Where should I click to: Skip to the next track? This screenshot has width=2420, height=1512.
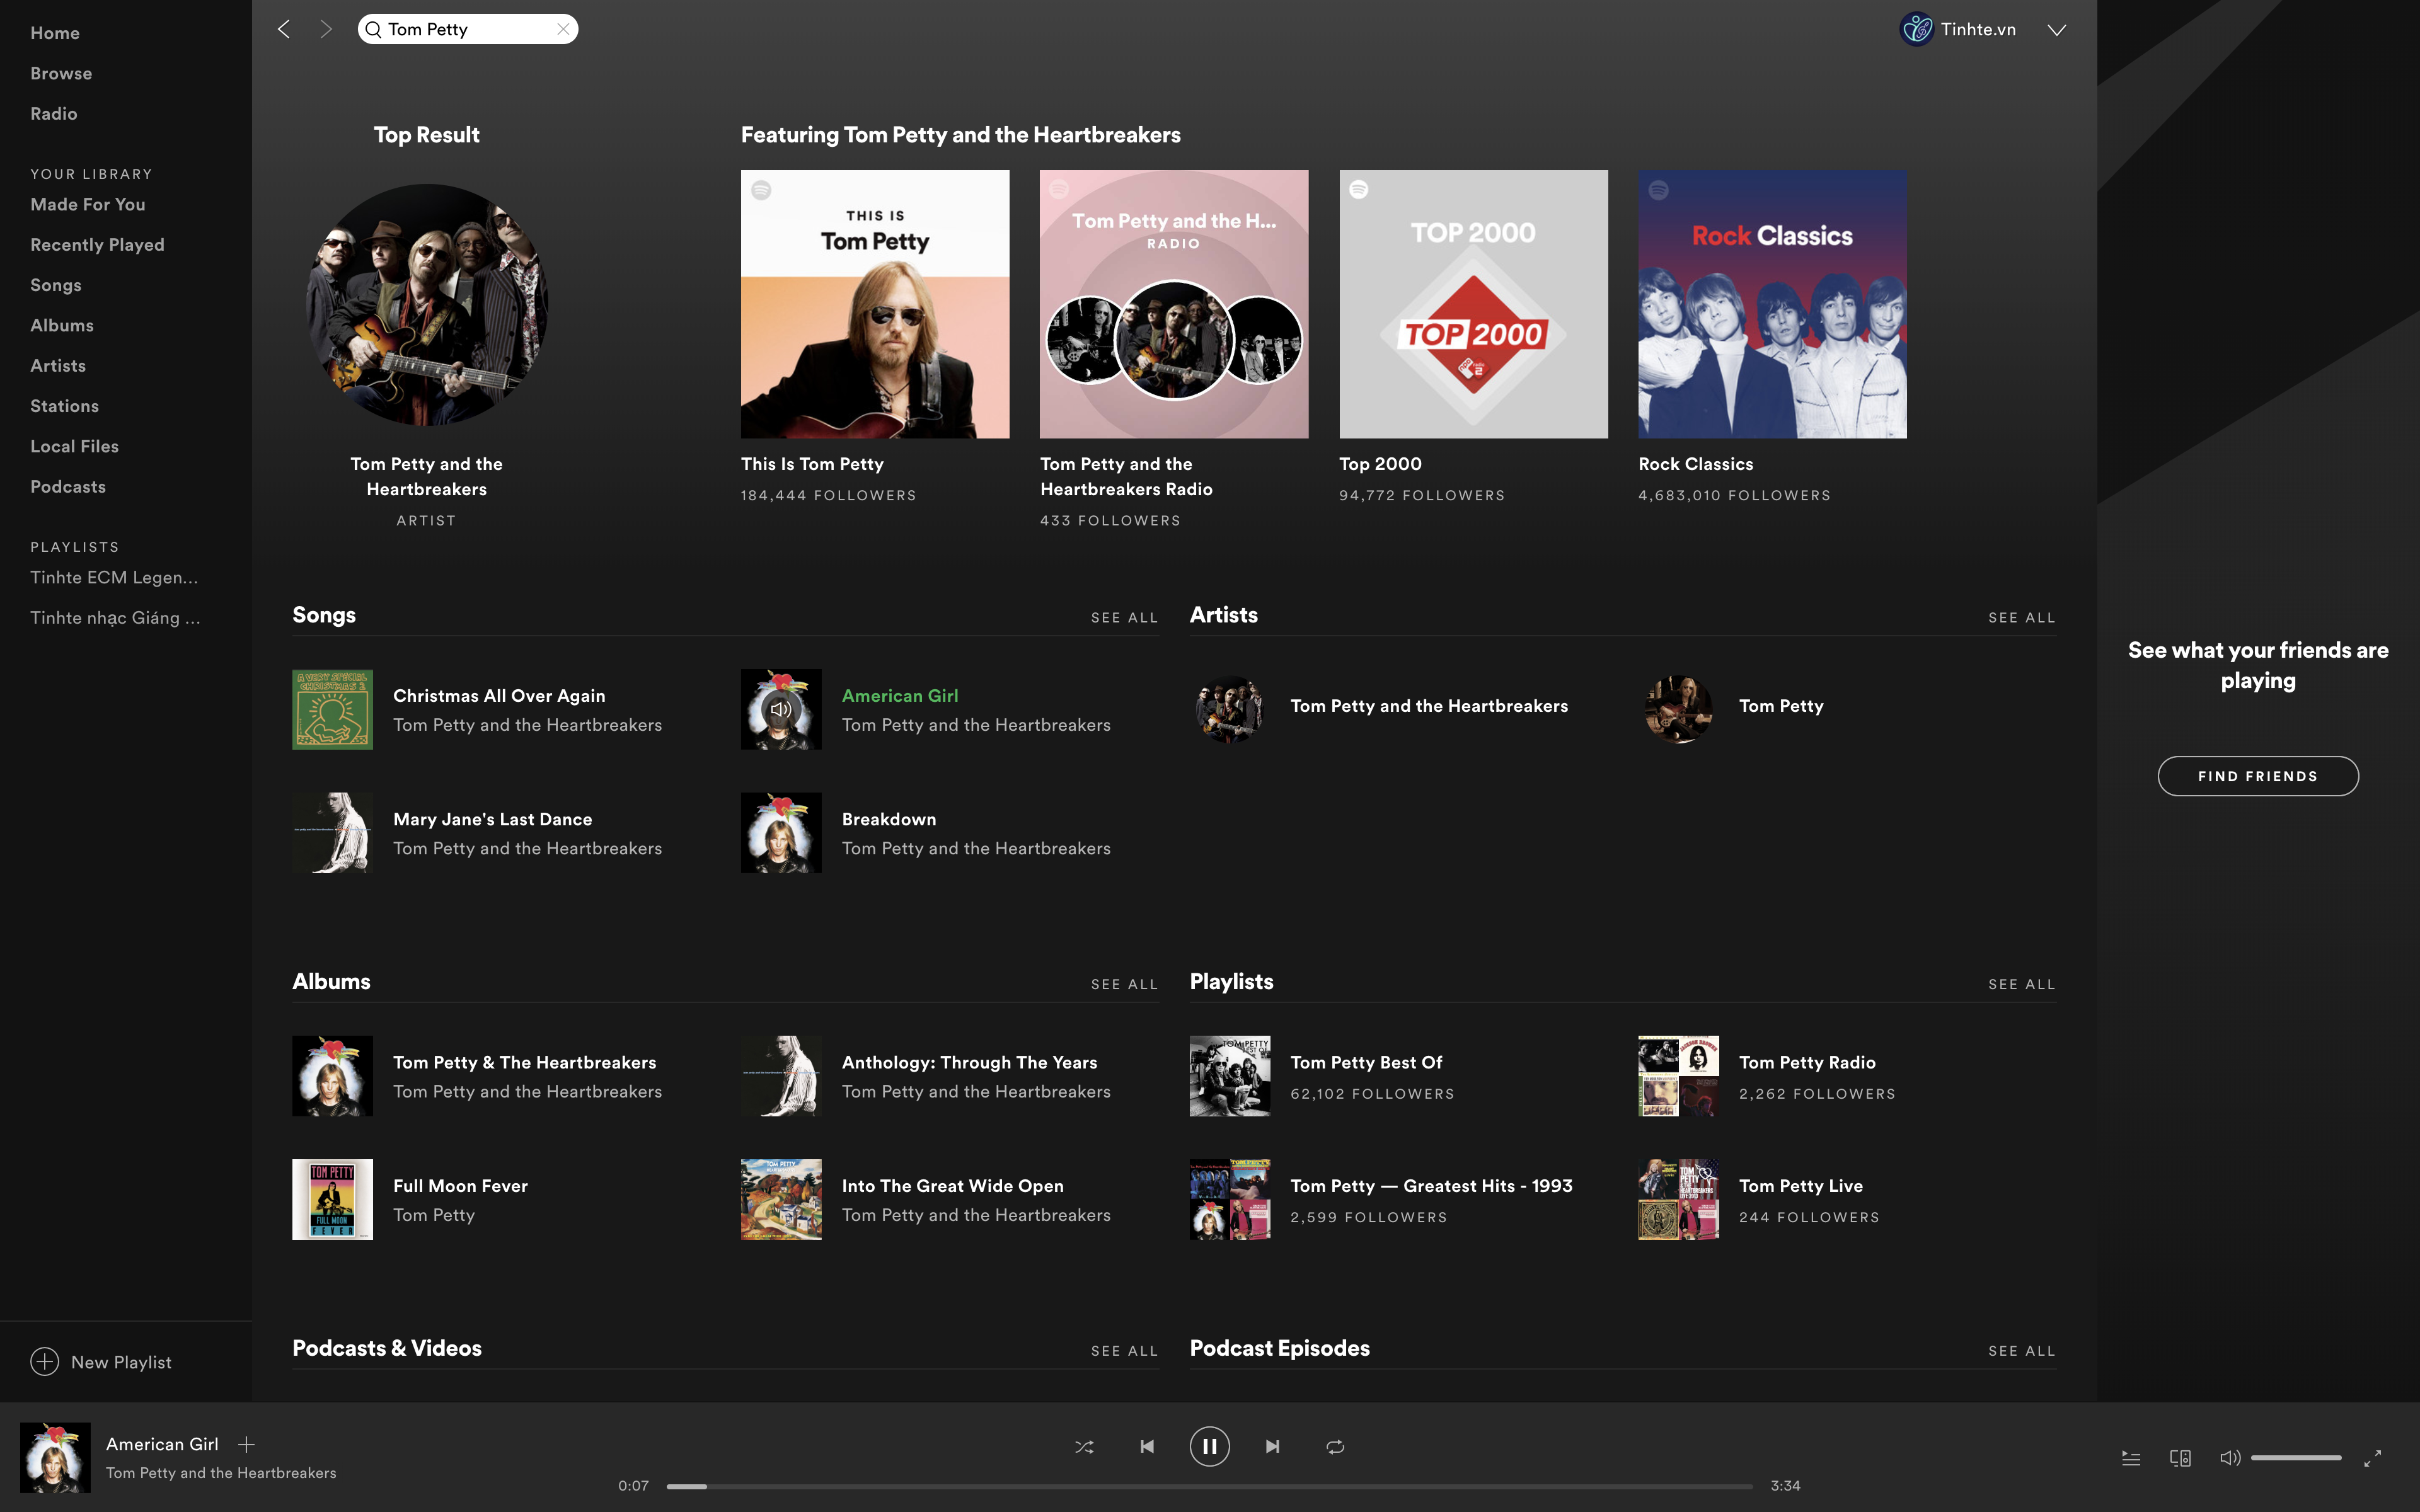[1272, 1446]
